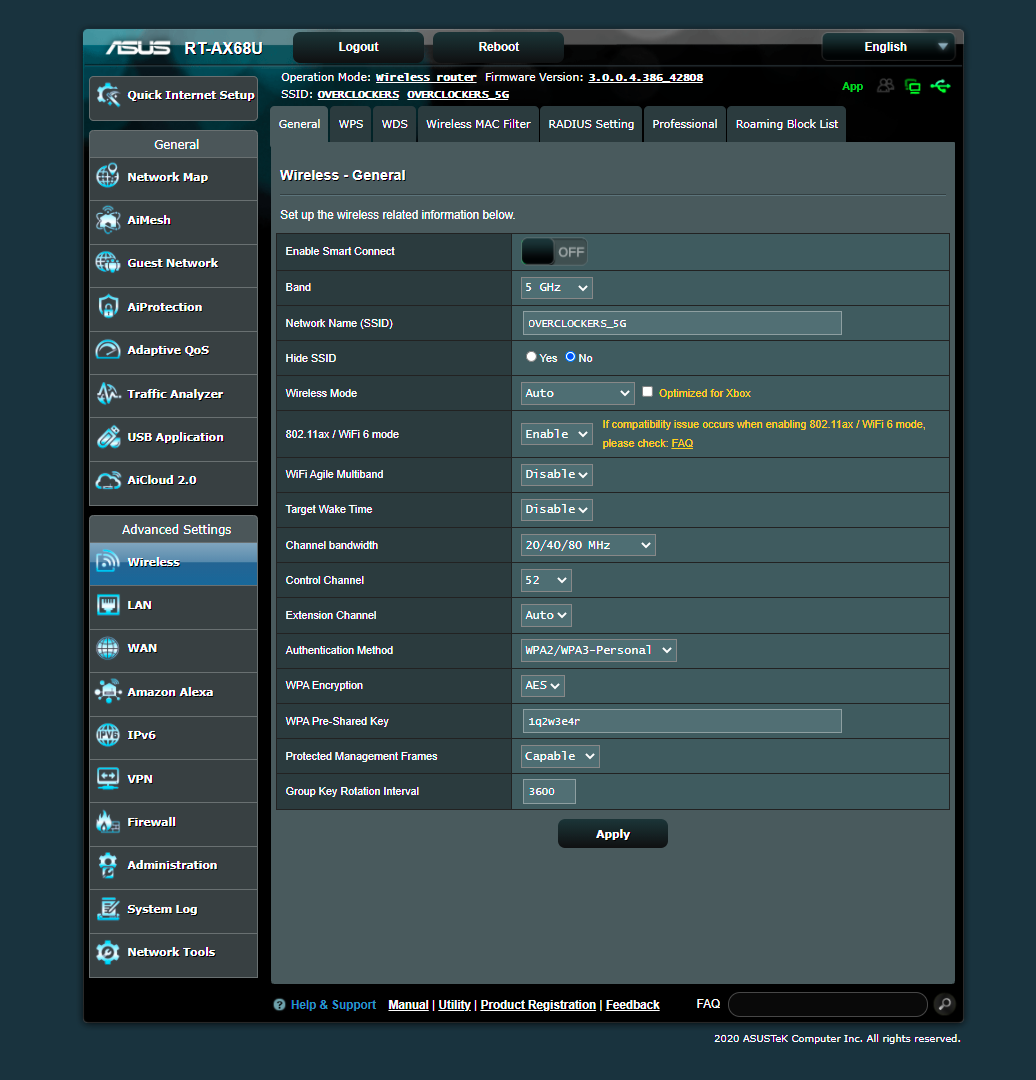Open the Wireless router operation mode link
1036x1080 pixels.
pos(426,77)
